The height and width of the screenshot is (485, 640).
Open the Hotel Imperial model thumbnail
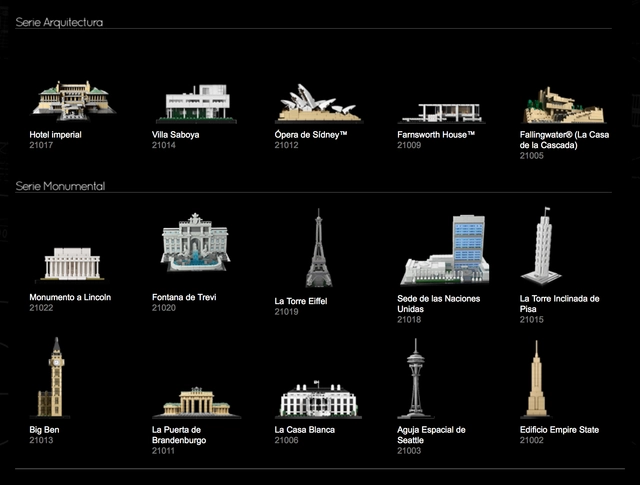tap(74, 100)
